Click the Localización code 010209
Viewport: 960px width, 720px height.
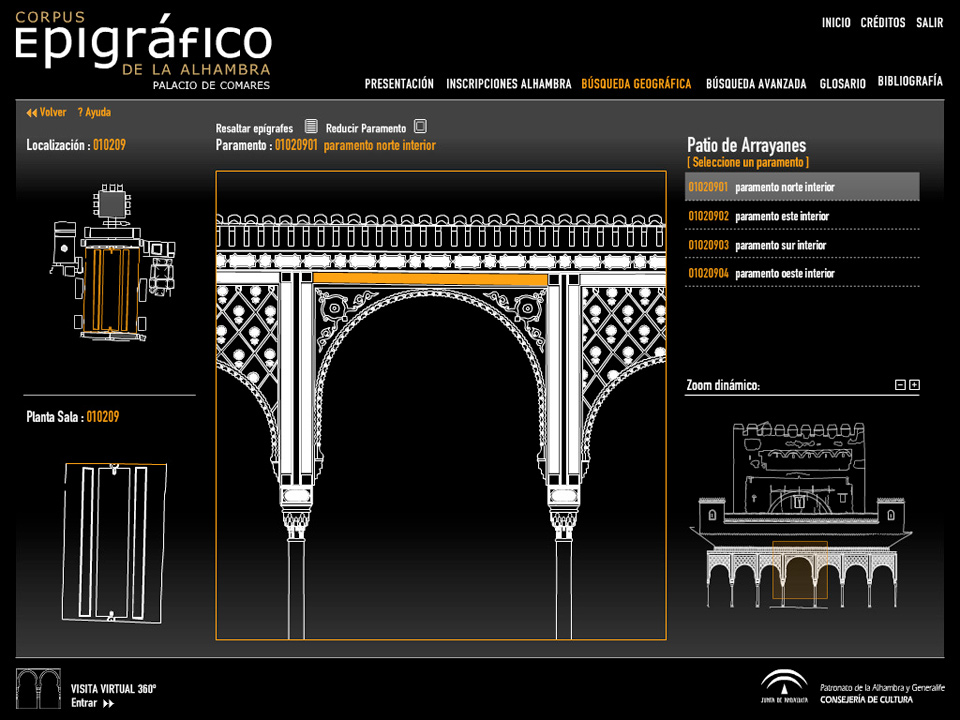(109, 145)
